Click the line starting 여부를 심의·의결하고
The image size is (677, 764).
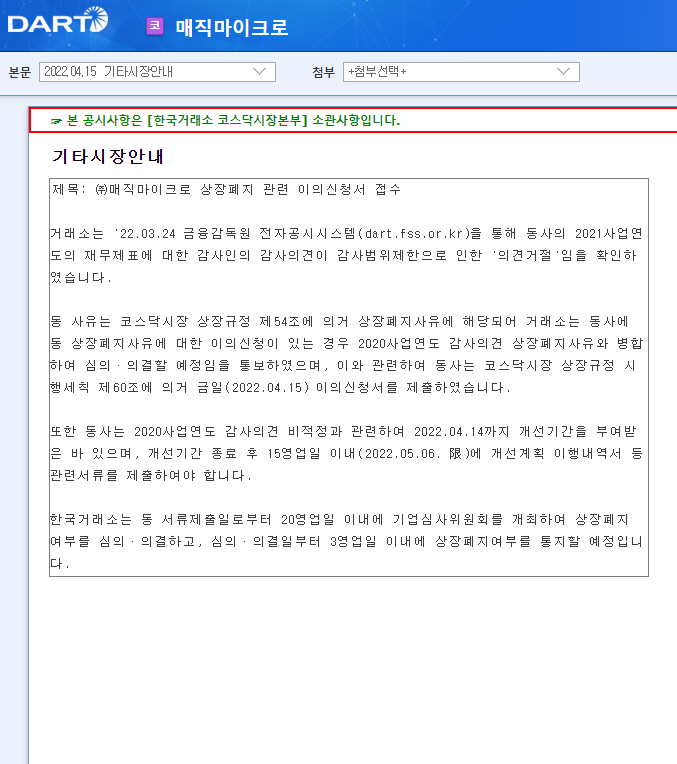pos(347,542)
